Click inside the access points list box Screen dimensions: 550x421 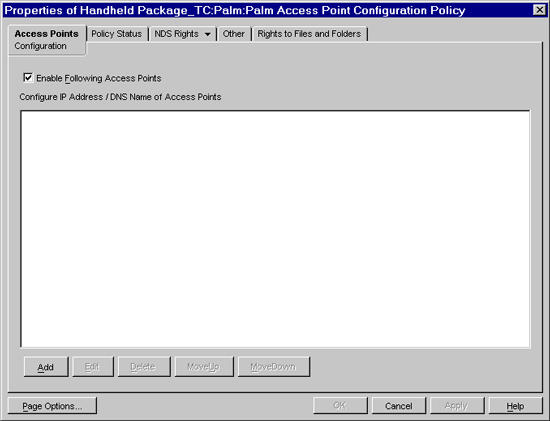275,229
